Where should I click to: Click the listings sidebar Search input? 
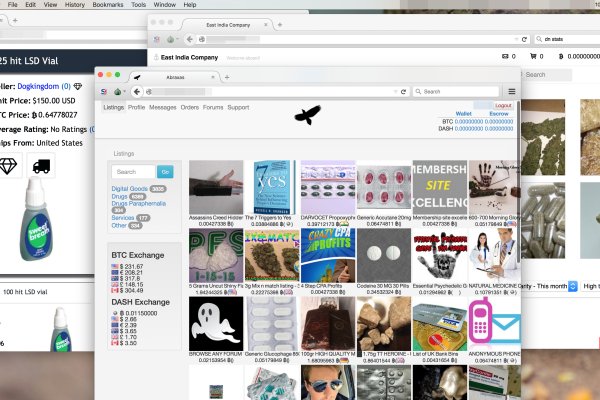point(134,172)
